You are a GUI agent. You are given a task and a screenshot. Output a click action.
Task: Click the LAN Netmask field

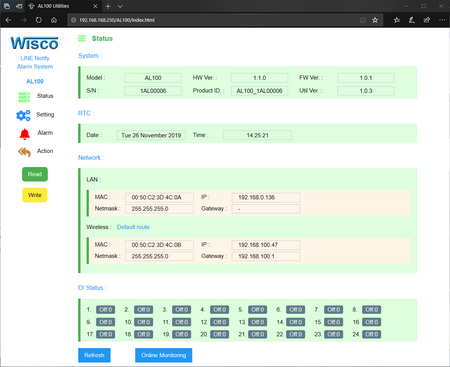pyautogui.click(x=159, y=209)
